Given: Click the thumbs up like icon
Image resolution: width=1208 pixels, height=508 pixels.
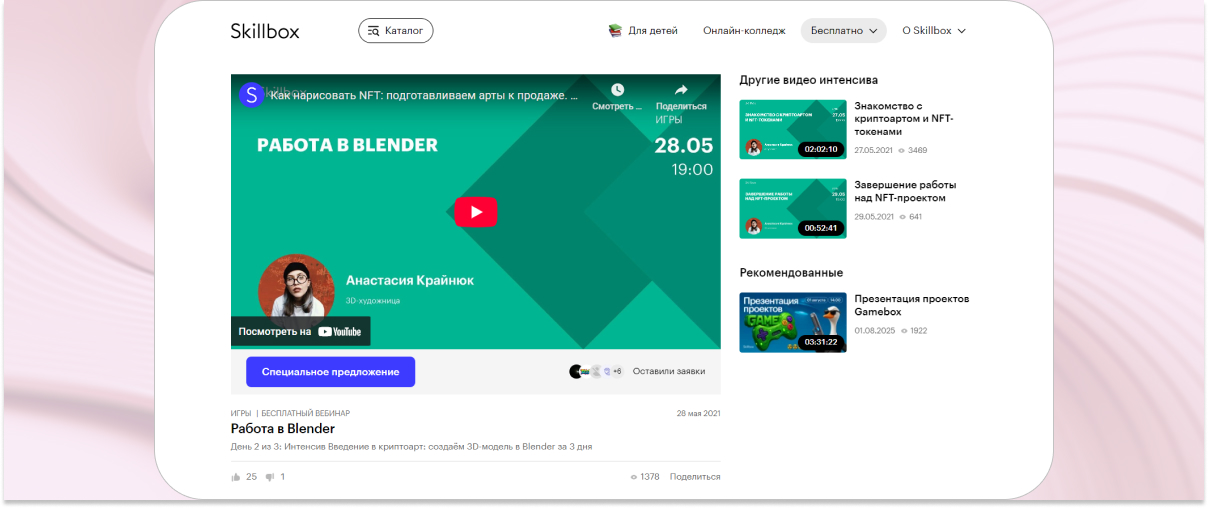Looking at the screenshot, I should [236, 477].
